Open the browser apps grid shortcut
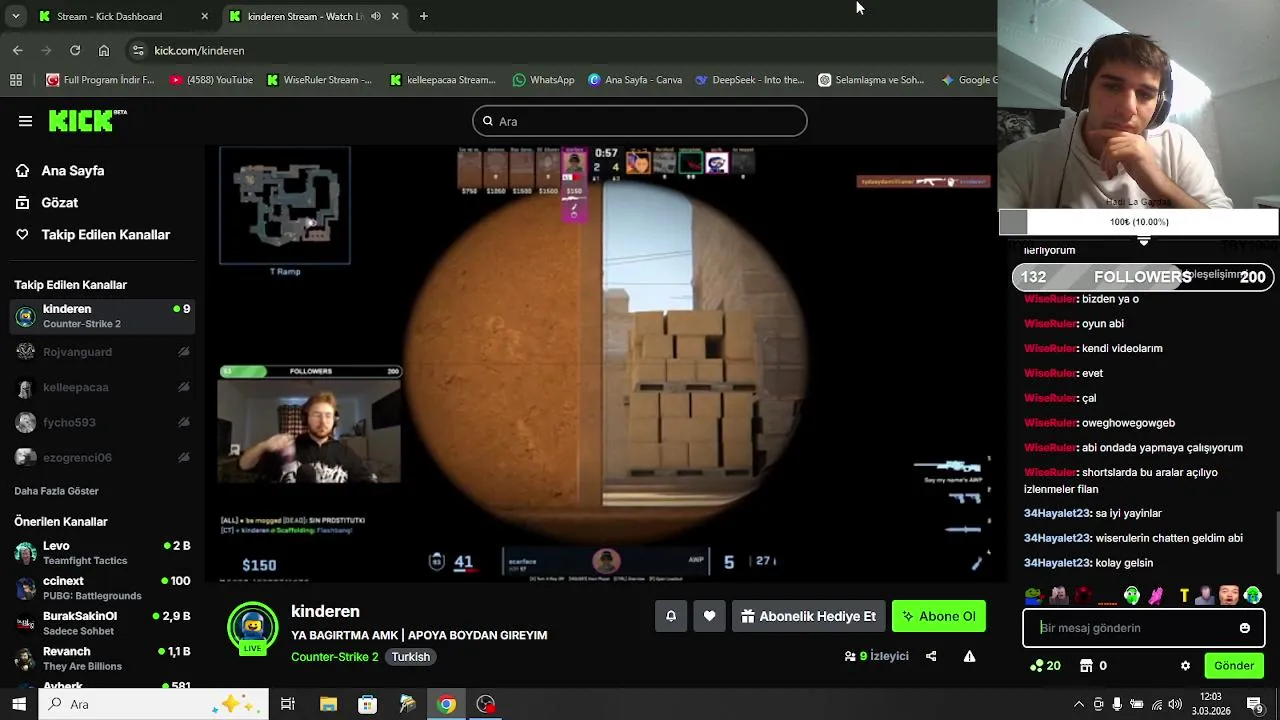This screenshot has height=720, width=1280. click(x=16, y=80)
